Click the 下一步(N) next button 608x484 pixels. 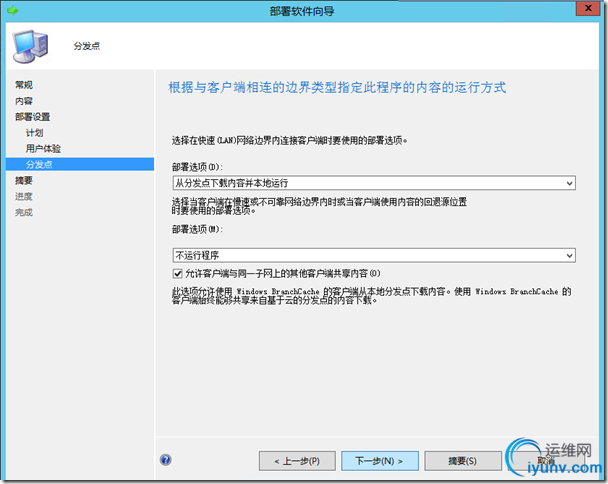380,461
